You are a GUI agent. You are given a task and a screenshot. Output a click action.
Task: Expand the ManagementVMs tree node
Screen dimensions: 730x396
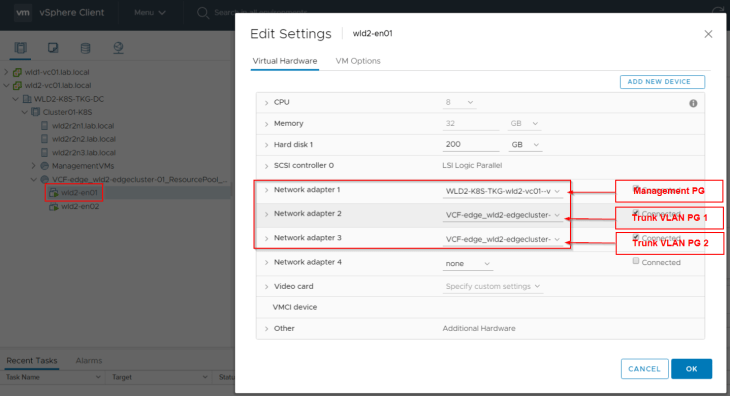pos(34,166)
